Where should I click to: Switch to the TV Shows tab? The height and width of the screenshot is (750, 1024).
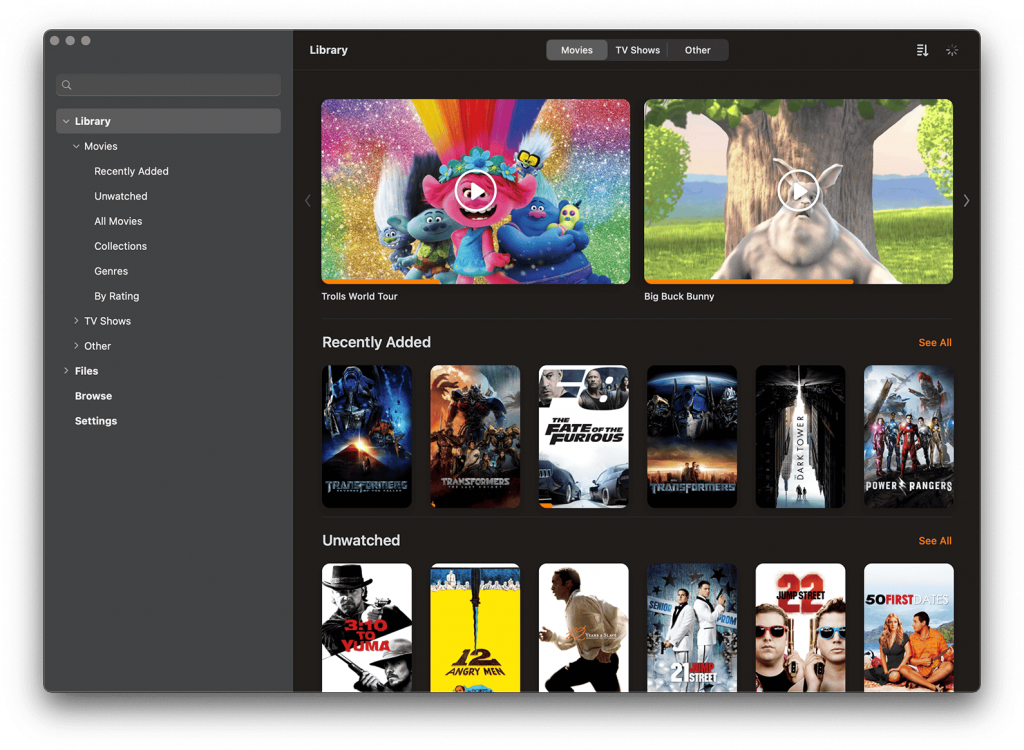pos(637,50)
